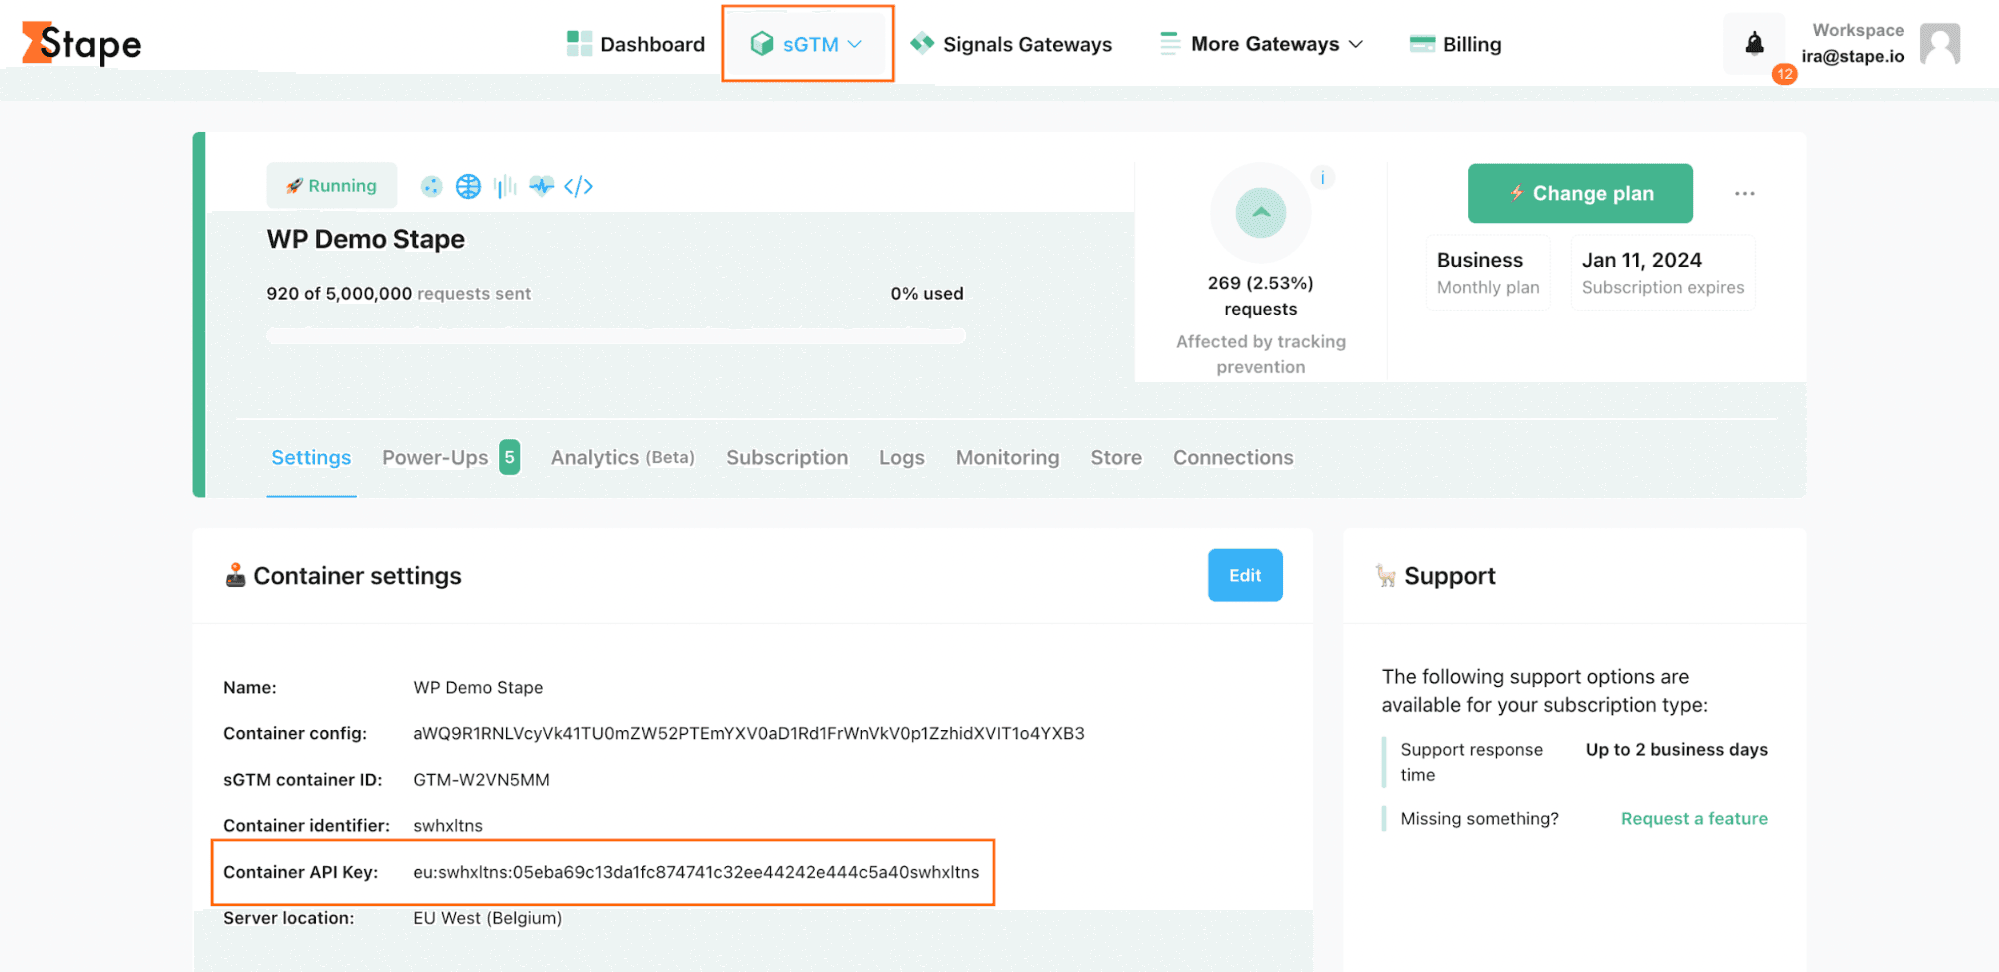Click the Container config value string
This screenshot has height=972, width=1999.
tap(749, 734)
